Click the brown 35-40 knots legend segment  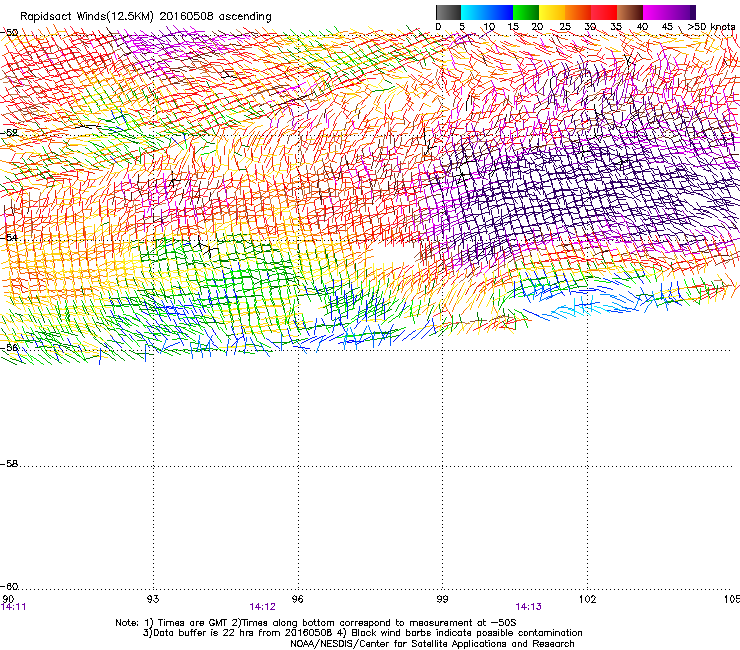point(630,12)
